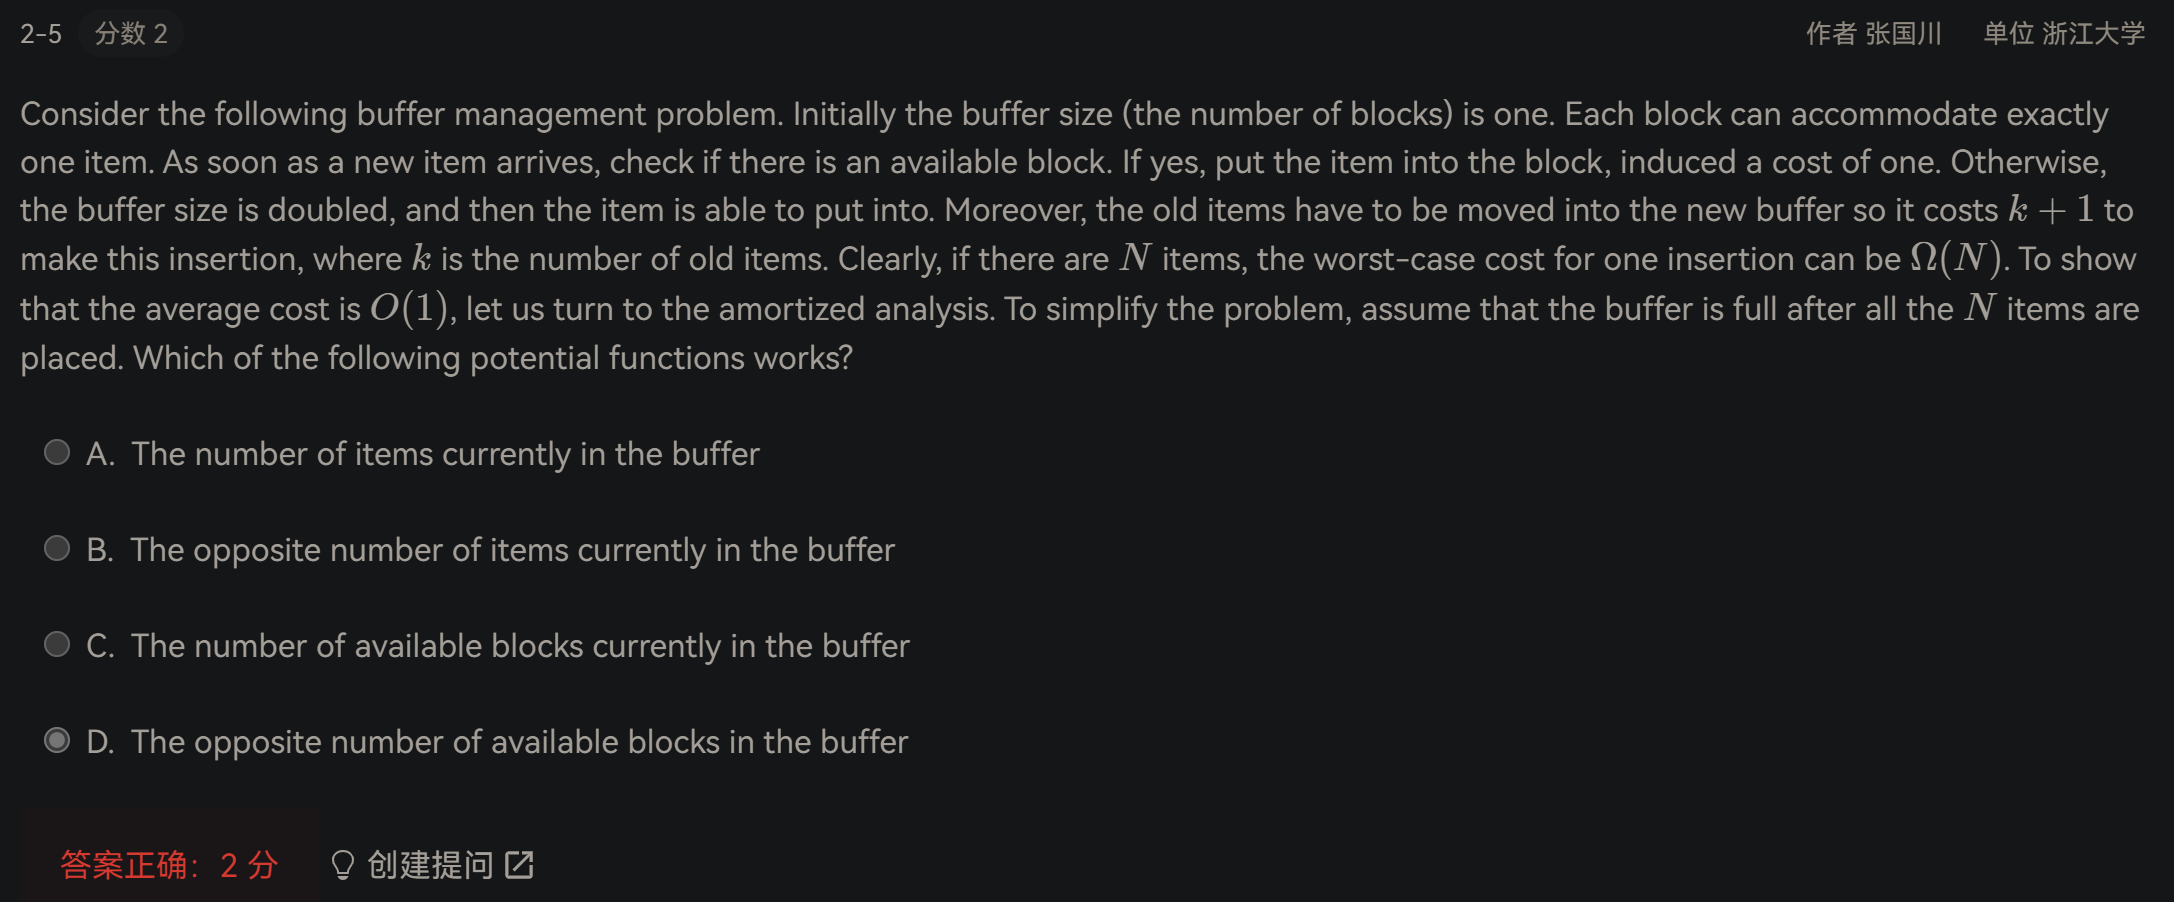Click the external link icon after 创建提问
The image size is (2174, 902).
pos(519,865)
